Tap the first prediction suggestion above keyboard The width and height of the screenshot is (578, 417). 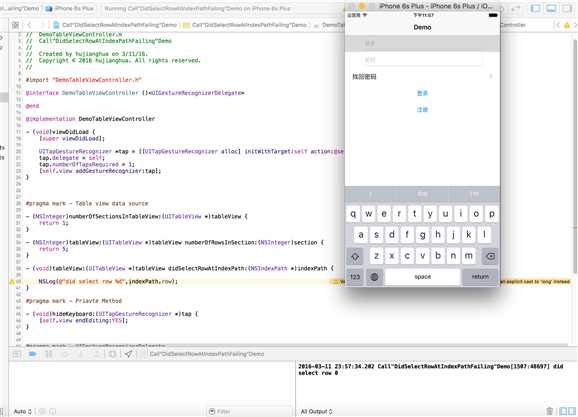point(370,194)
